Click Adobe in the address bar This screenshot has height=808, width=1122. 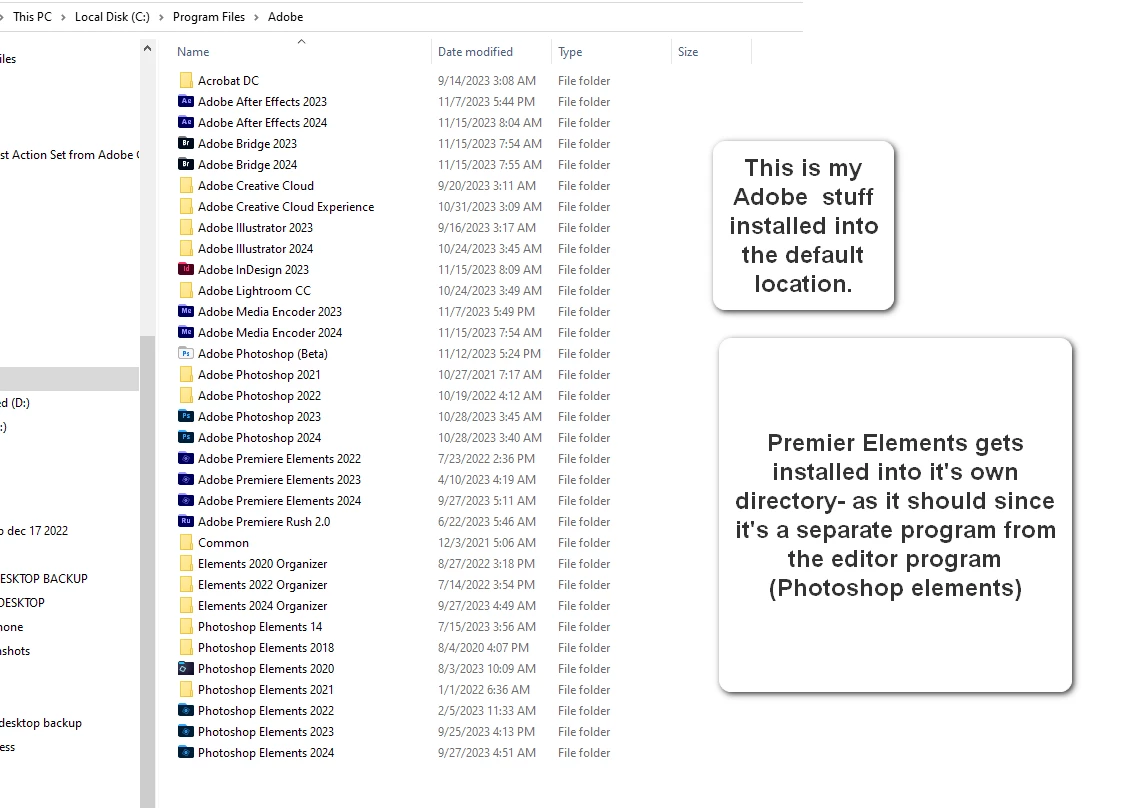(x=286, y=16)
